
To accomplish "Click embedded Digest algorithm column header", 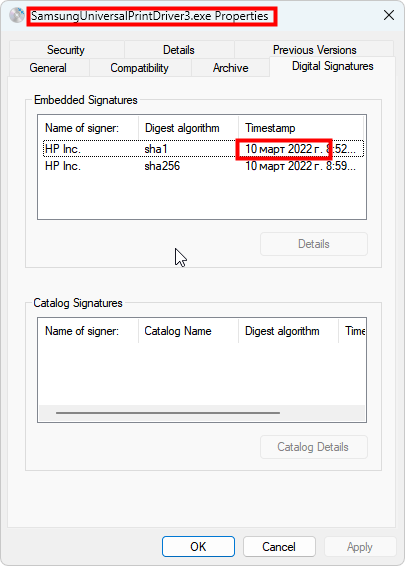I will click(188, 128).
